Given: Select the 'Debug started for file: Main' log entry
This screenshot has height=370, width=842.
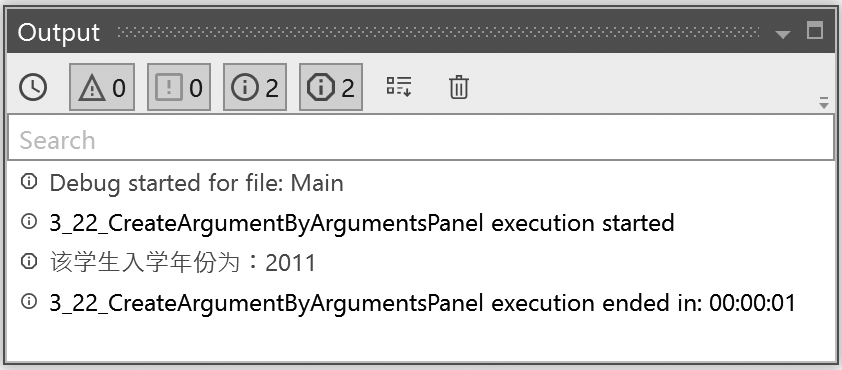Looking at the screenshot, I should [x=421, y=183].
